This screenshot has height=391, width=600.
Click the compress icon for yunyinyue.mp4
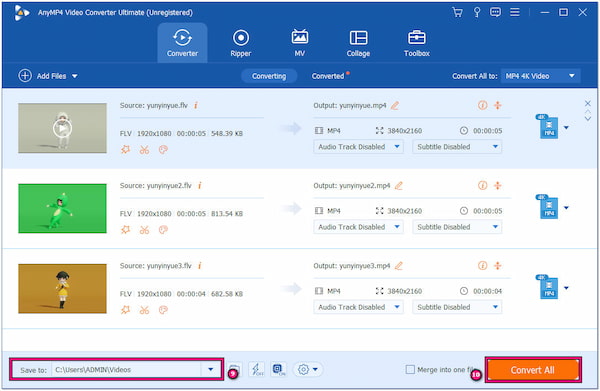click(497, 105)
